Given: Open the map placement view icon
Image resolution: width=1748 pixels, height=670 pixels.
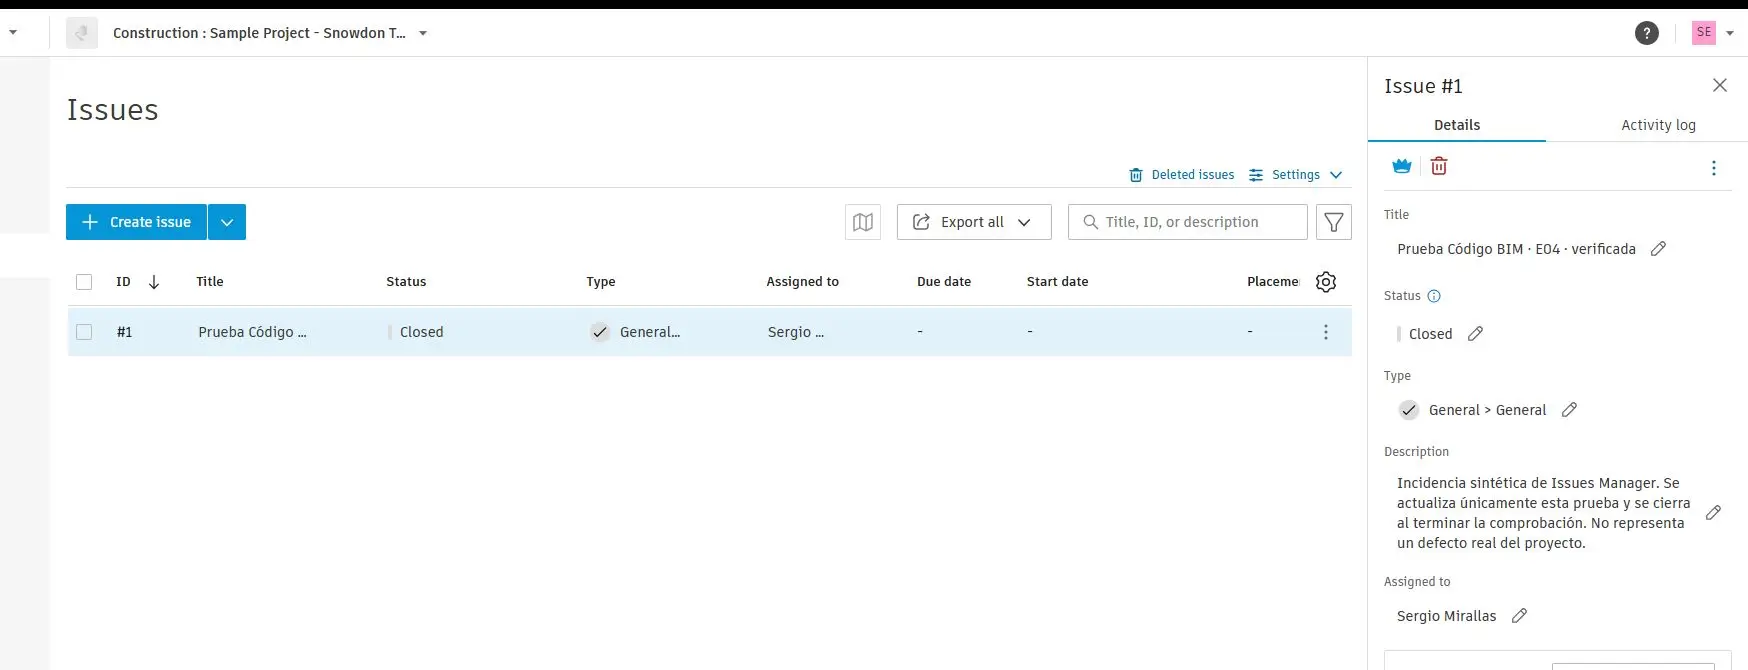Looking at the screenshot, I should point(863,222).
